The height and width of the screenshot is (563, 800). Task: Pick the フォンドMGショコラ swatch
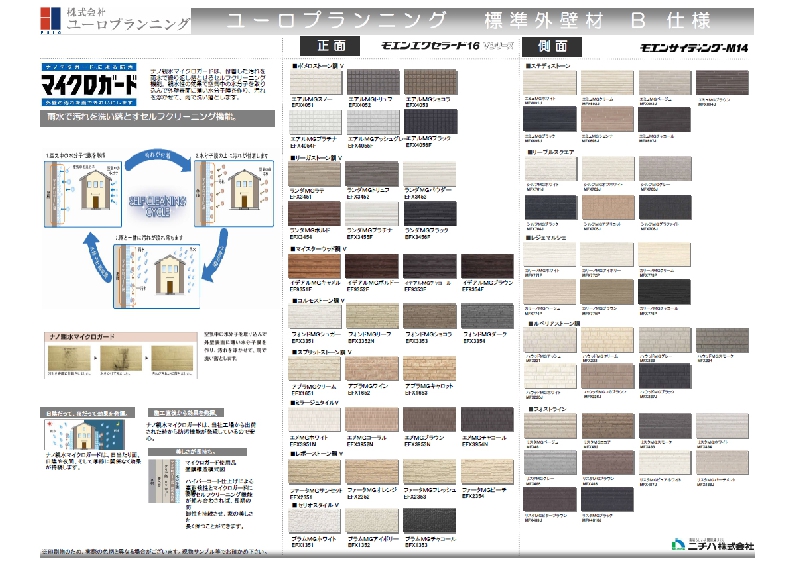[430, 316]
